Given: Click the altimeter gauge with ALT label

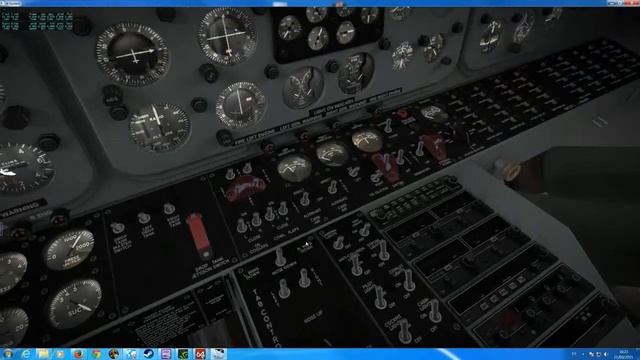Looking at the screenshot, I should (160, 127).
